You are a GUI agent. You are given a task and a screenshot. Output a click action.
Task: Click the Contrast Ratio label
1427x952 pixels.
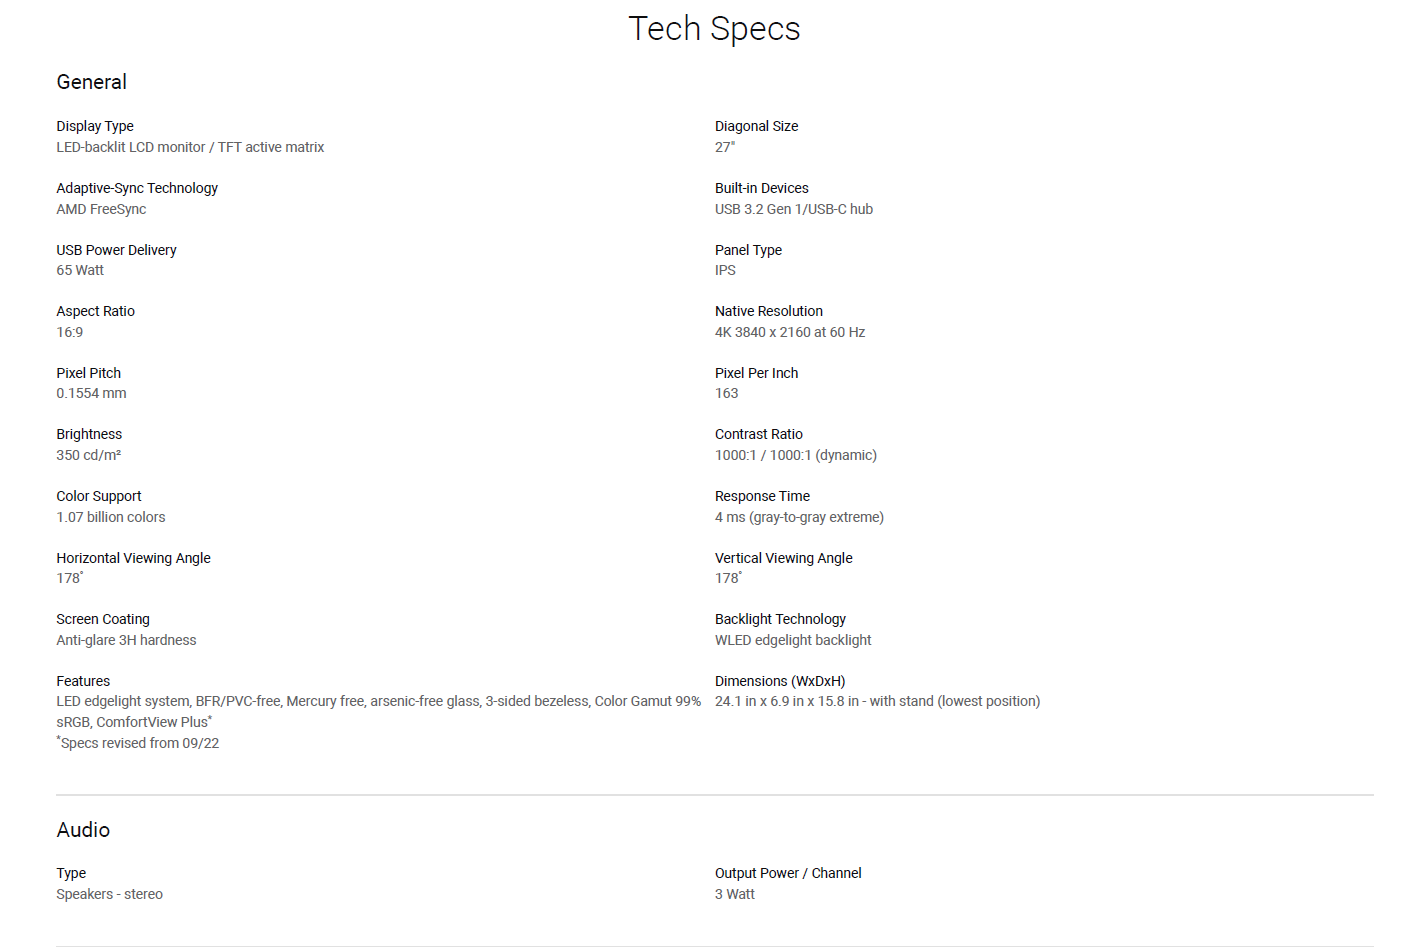[x=759, y=434]
